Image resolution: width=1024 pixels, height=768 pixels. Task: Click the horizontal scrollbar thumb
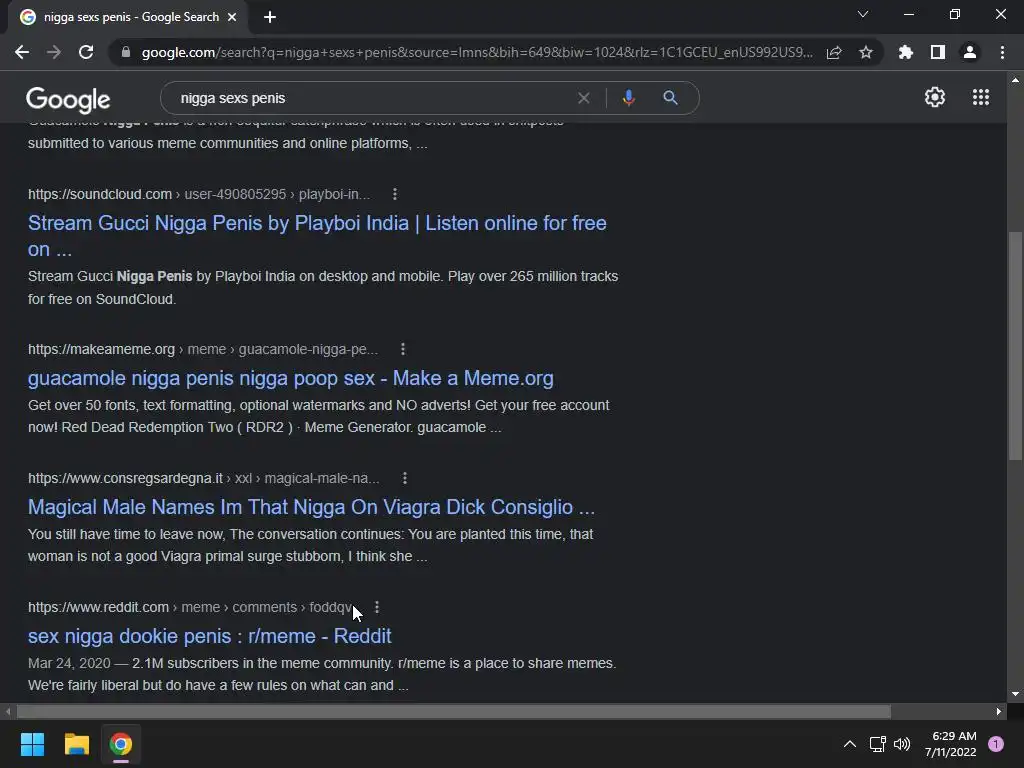tap(454, 711)
